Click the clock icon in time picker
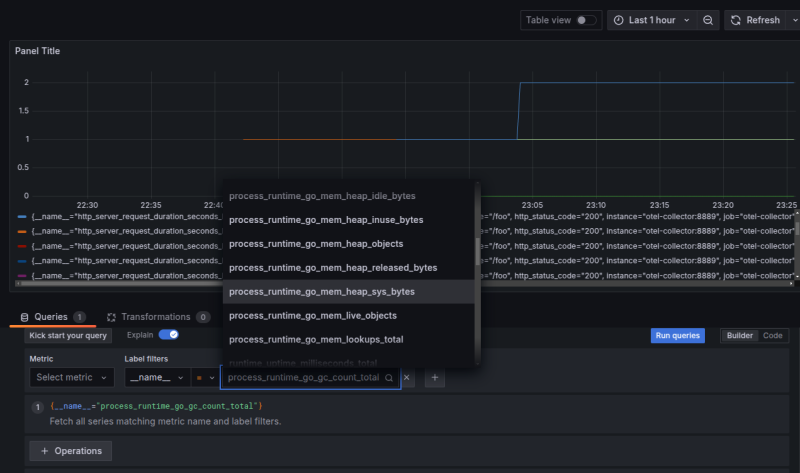The height and width of the screenshot is (473, 800). pyautogui.click(x=618, y=20)
